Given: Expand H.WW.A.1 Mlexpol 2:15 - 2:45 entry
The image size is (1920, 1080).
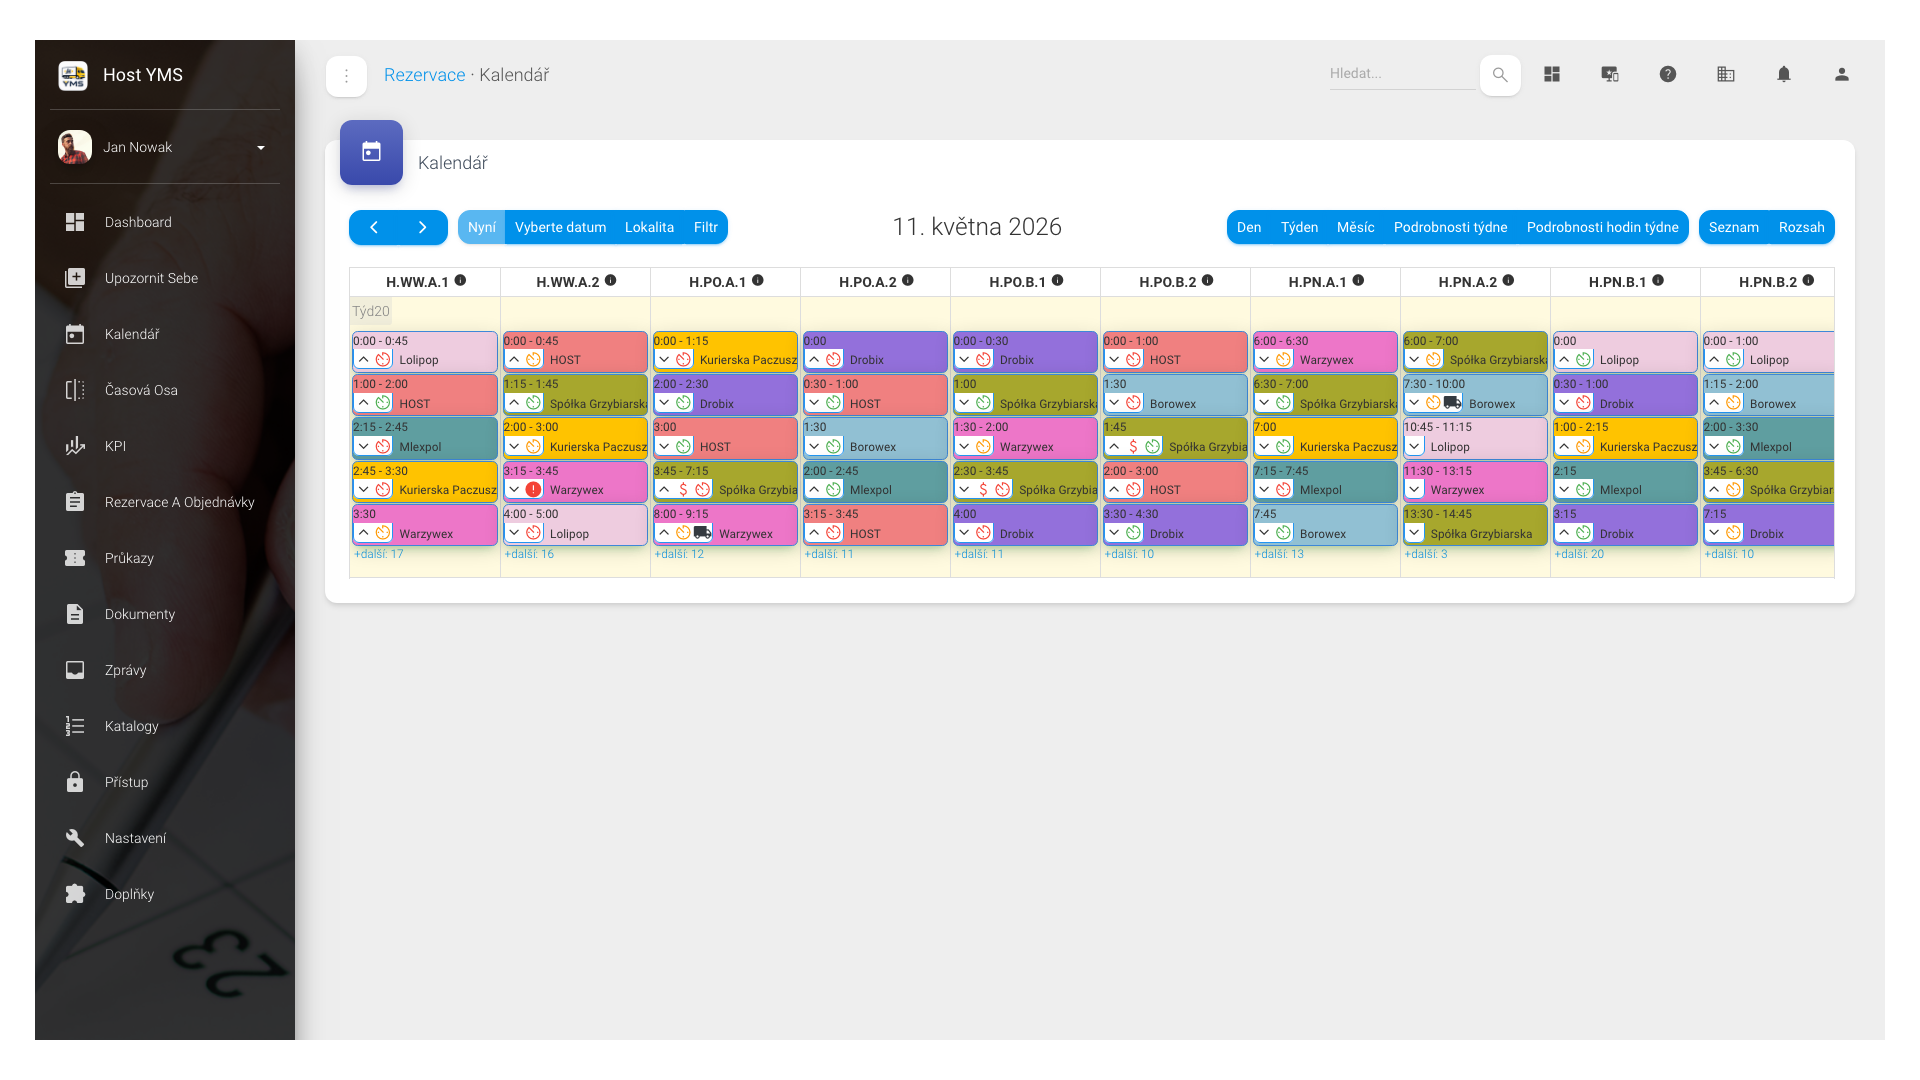Looking at the screenshot, I should 364,447.
